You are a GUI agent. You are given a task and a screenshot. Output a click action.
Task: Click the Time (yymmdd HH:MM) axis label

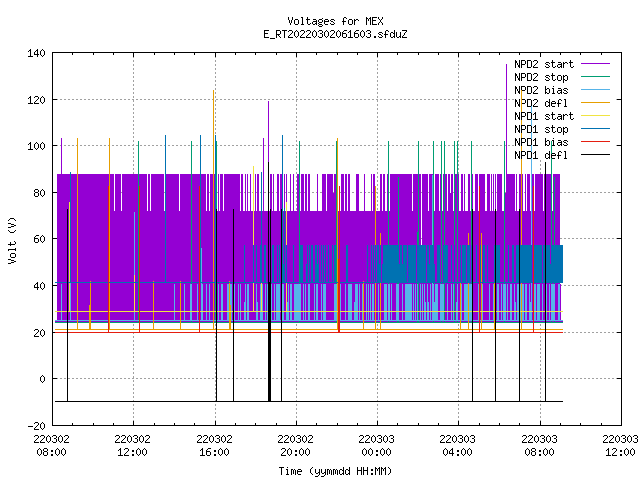(x=335, y=471)
